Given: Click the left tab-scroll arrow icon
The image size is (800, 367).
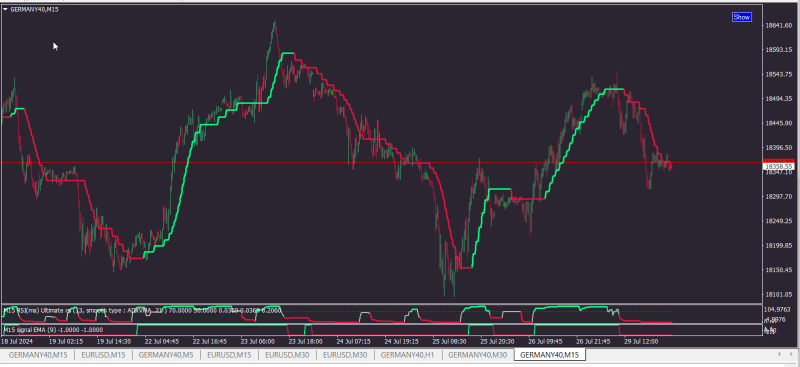Looking at the screenshot, I should click(x=779, y=354).
